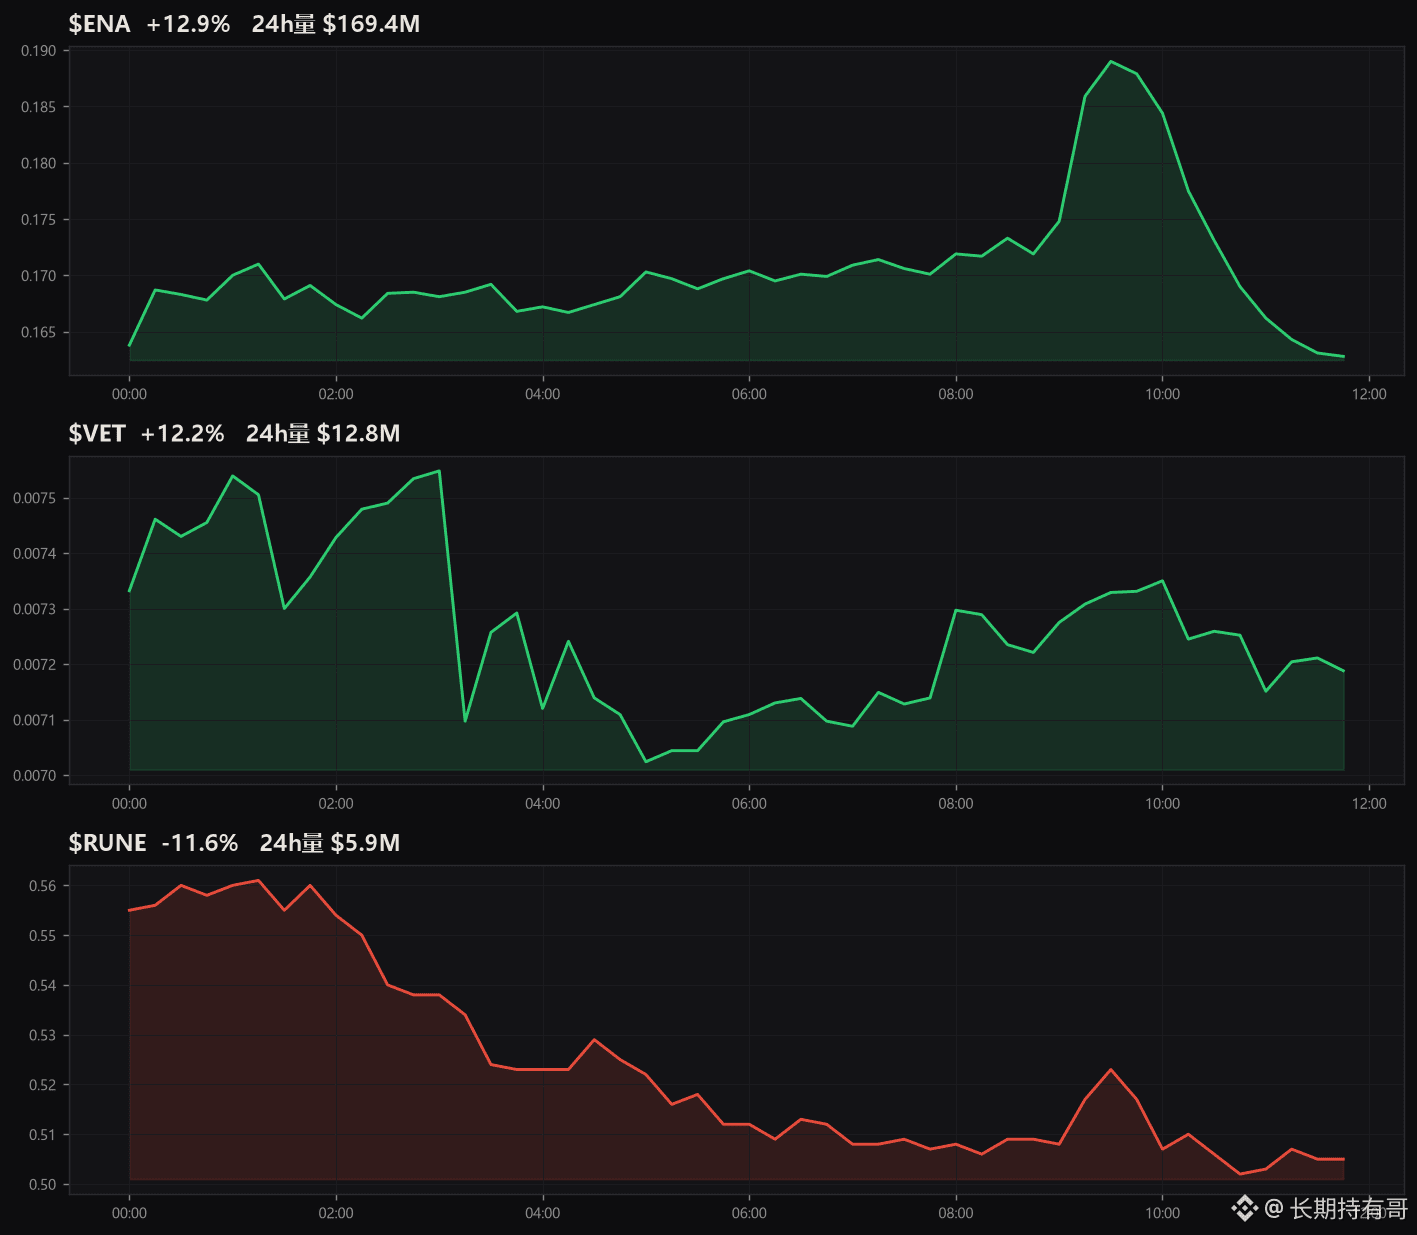Click the 10:00 time label under RUNE chart
The width and height of the screenshot is (1417, 1235).
click(1162, 1213)
